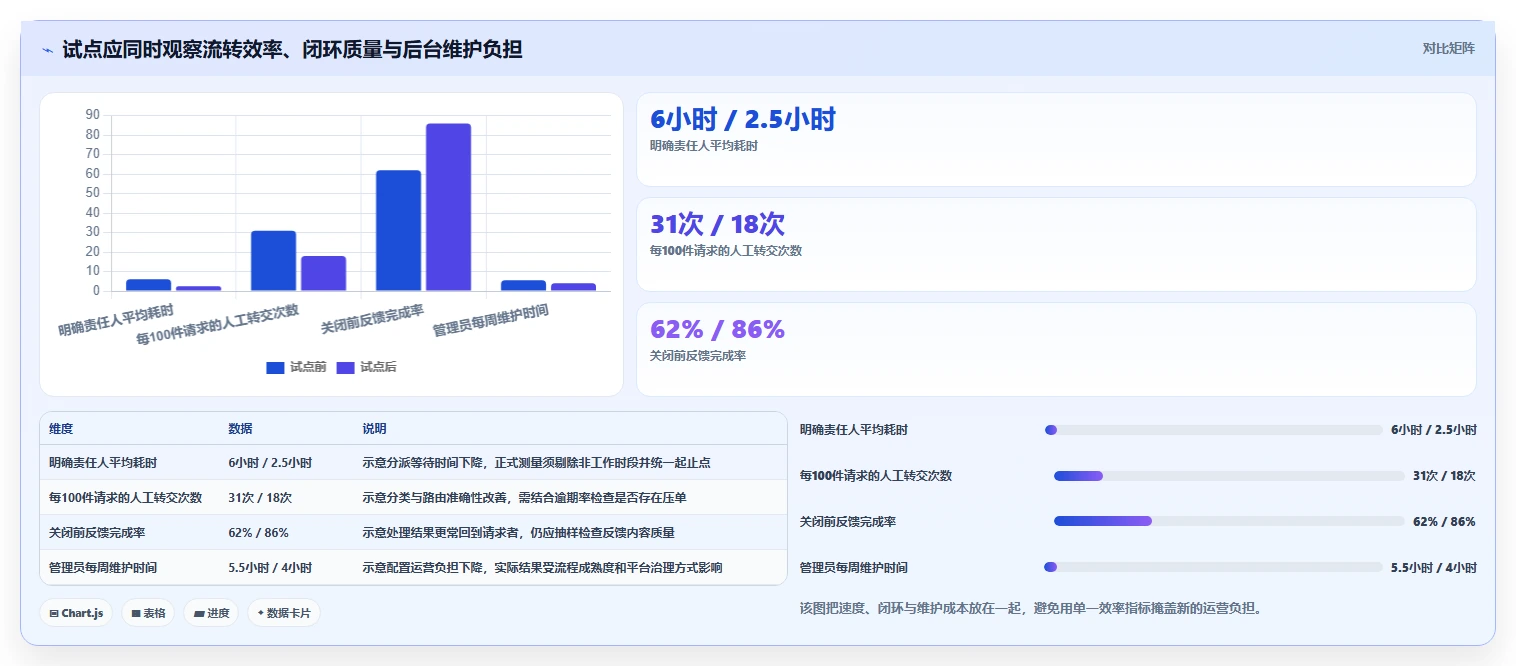Click the 6小时 / 2.5小时 value beside the progress bar

(1434, 430)
